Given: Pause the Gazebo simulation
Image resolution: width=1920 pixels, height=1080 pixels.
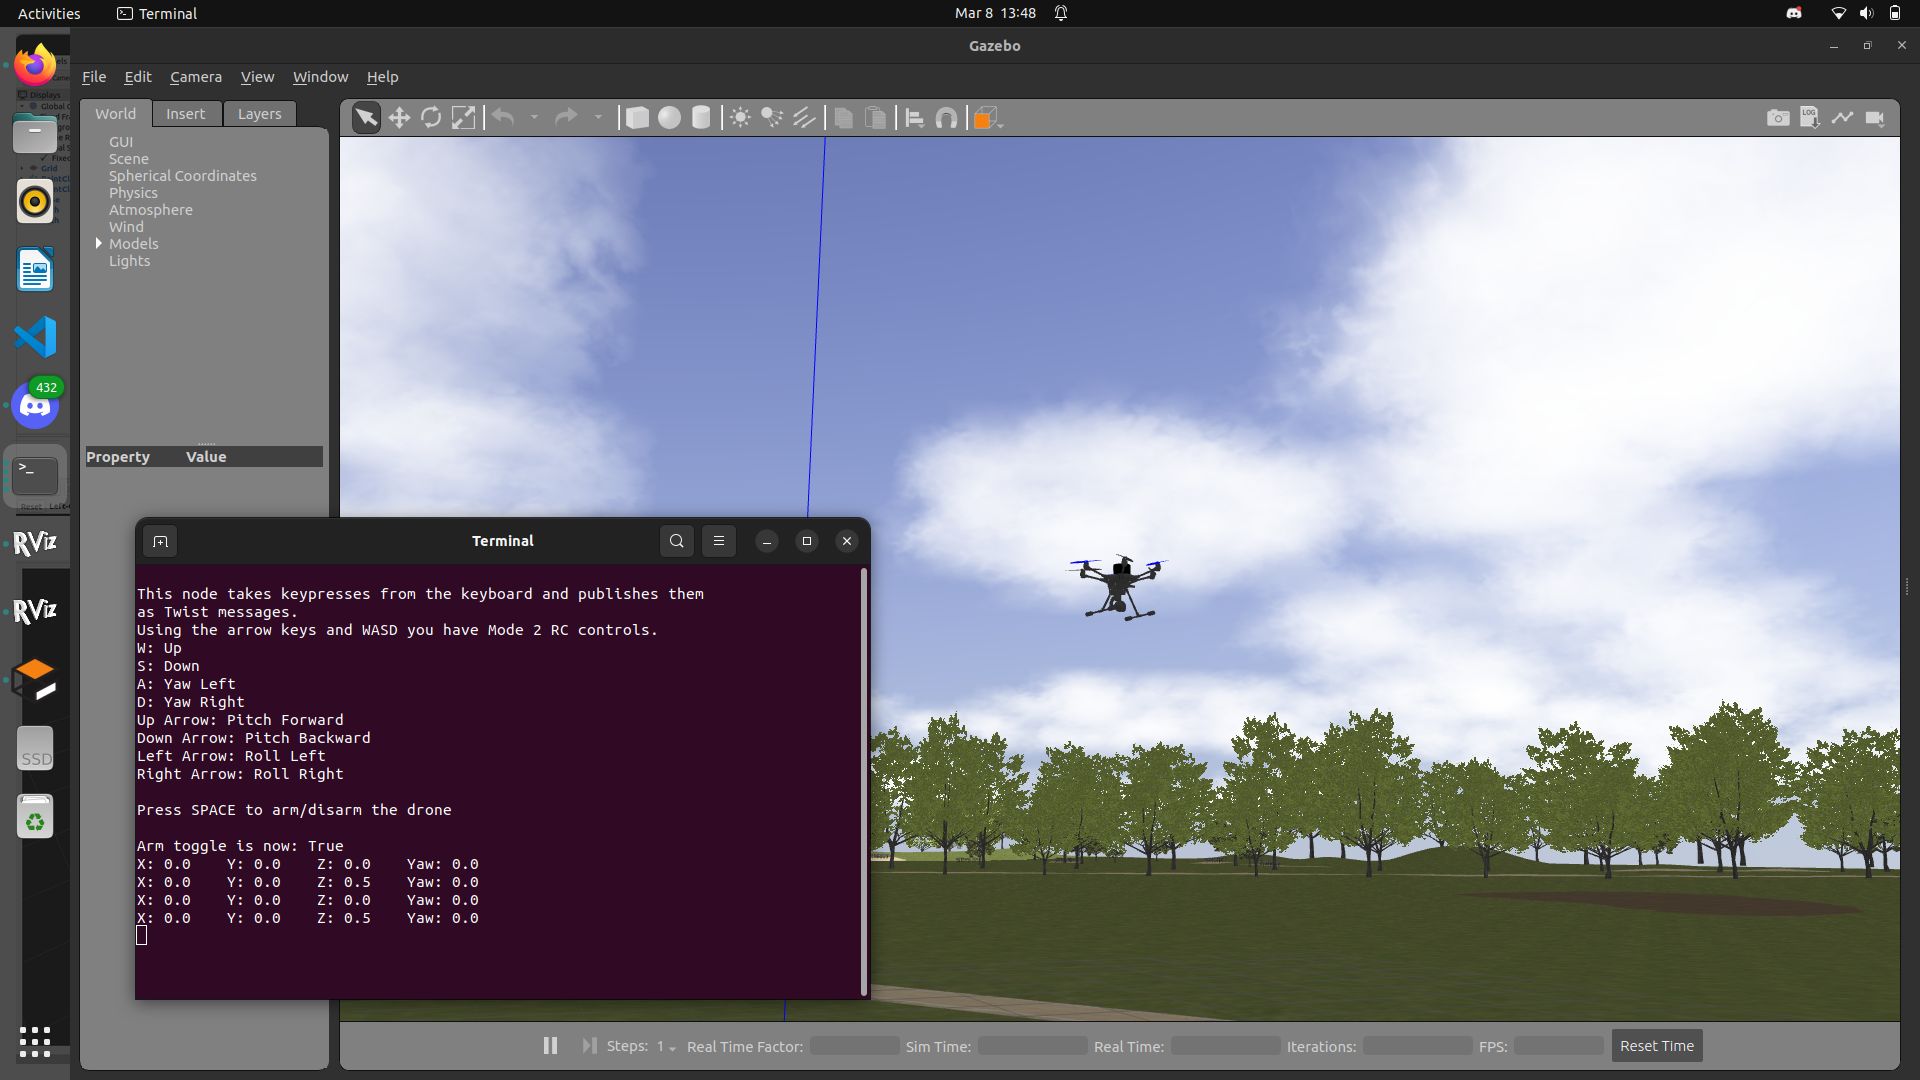Looking at the screenshot, I should click(x=550, y=1045).
